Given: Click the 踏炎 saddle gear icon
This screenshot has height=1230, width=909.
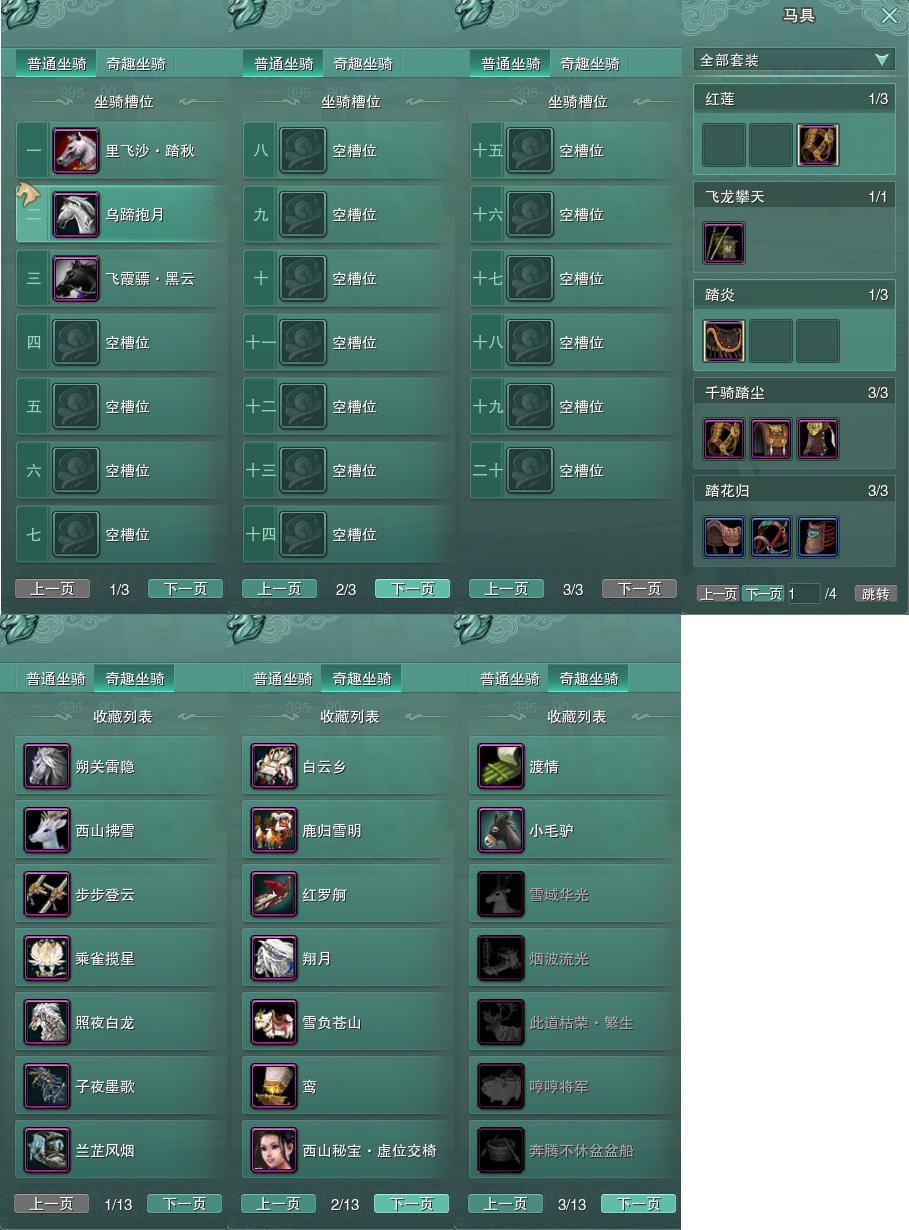Looking at the screenshot, I should tap(724, 341).
